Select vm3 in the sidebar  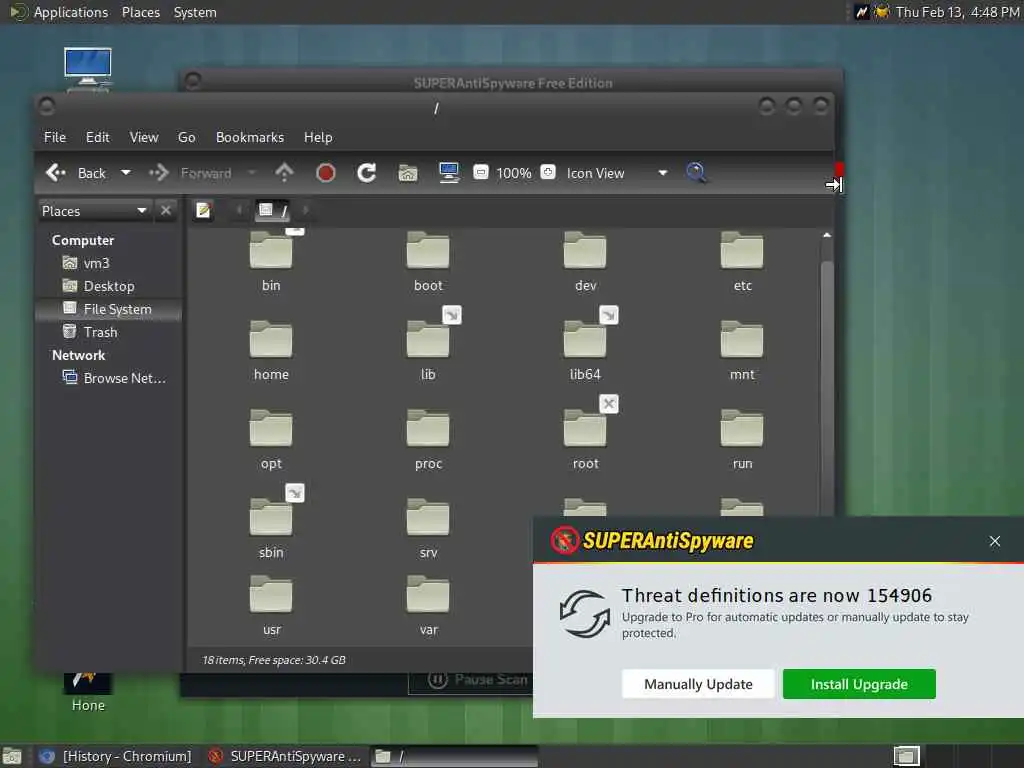click(97, 263)
